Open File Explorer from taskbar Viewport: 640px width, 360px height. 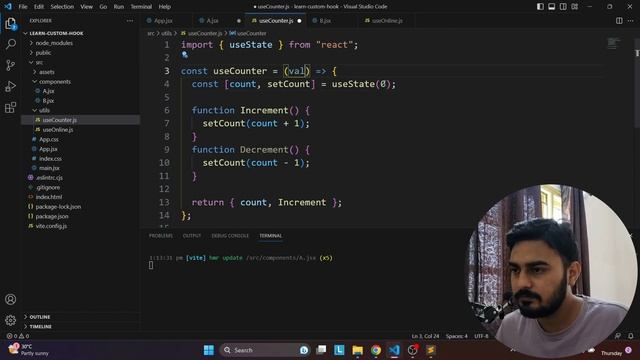click(x=358, y=350)
